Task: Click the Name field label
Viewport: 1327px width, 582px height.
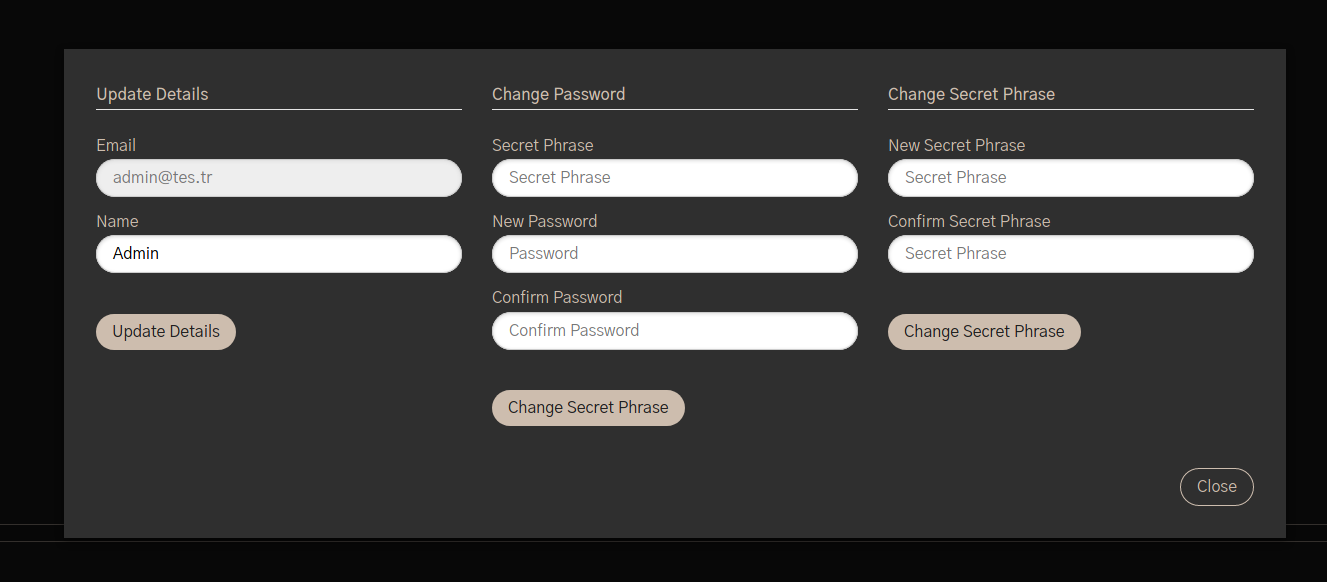Action: (x=117, y=221)
